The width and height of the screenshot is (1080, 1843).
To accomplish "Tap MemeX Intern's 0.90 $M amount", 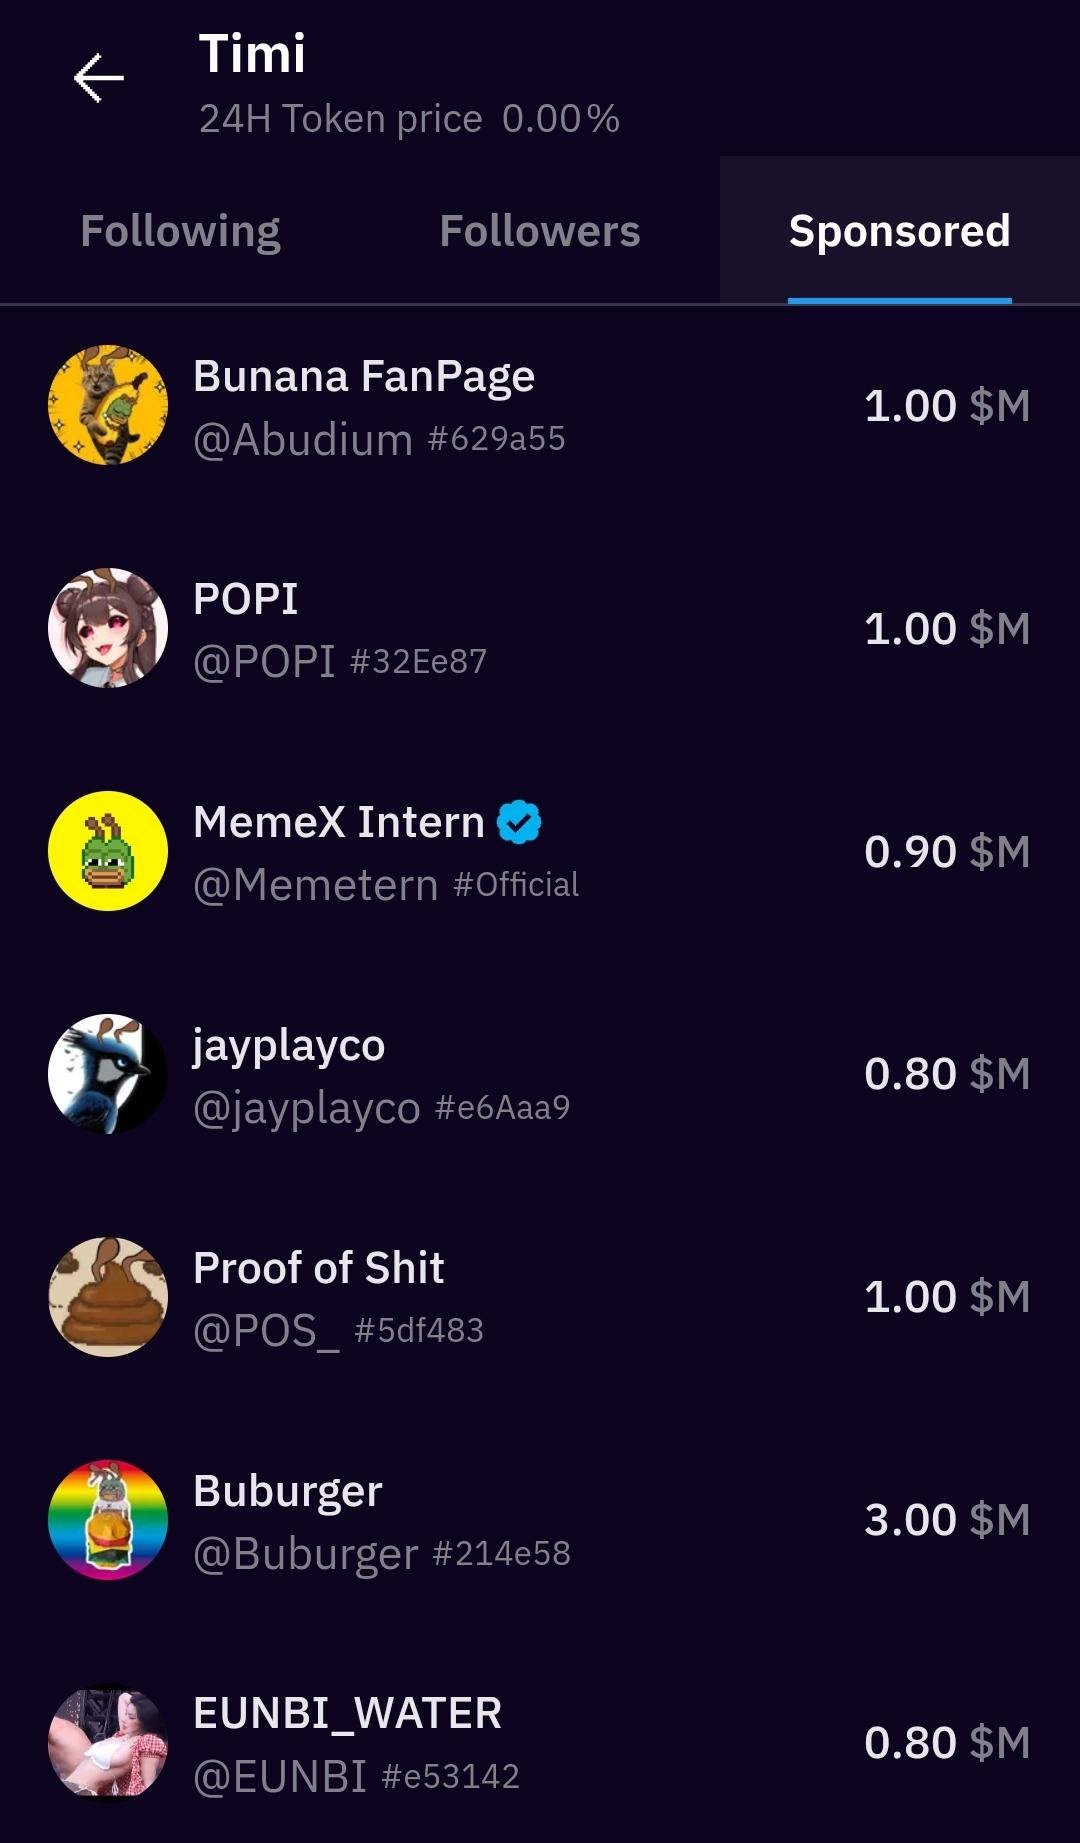I will click(946, 852).
